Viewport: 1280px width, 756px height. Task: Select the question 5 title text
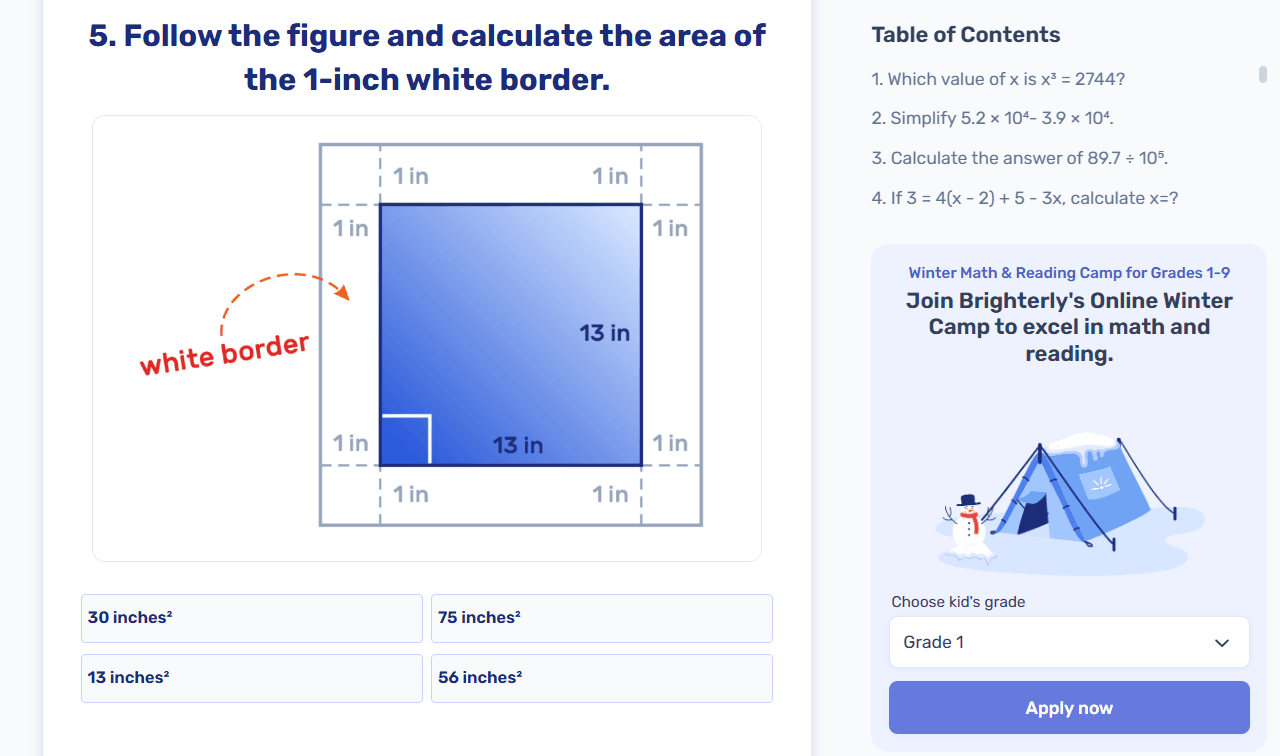pyautogui.click(x=426, y=57)
